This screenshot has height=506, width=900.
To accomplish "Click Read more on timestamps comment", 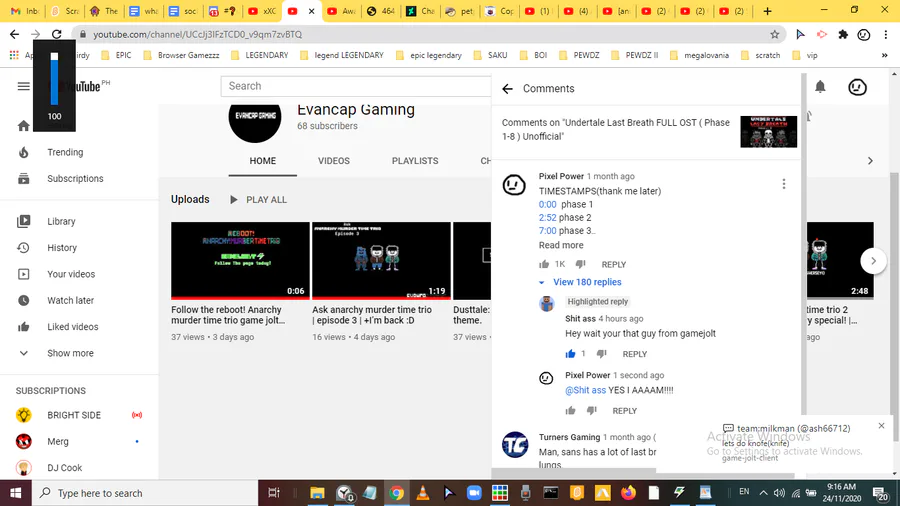I will point(561,245).
